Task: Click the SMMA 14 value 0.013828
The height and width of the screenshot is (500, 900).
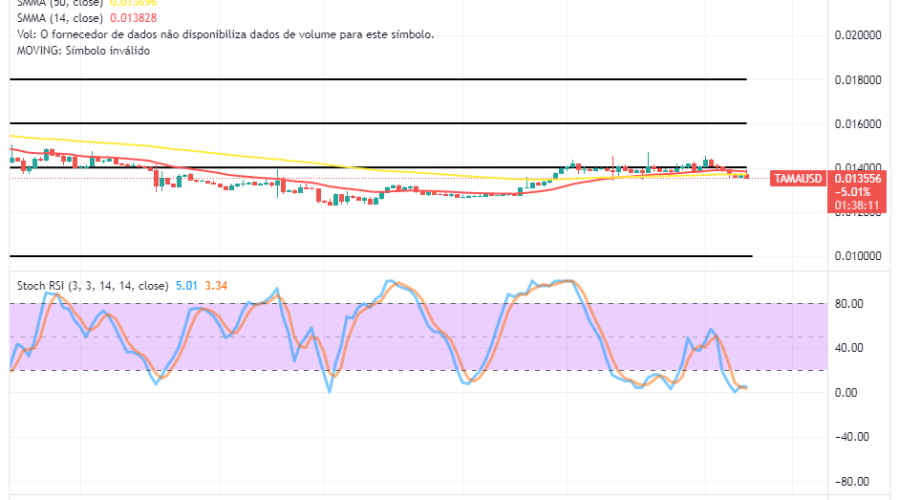Action: pyautogui.click(x=133, y=18)
